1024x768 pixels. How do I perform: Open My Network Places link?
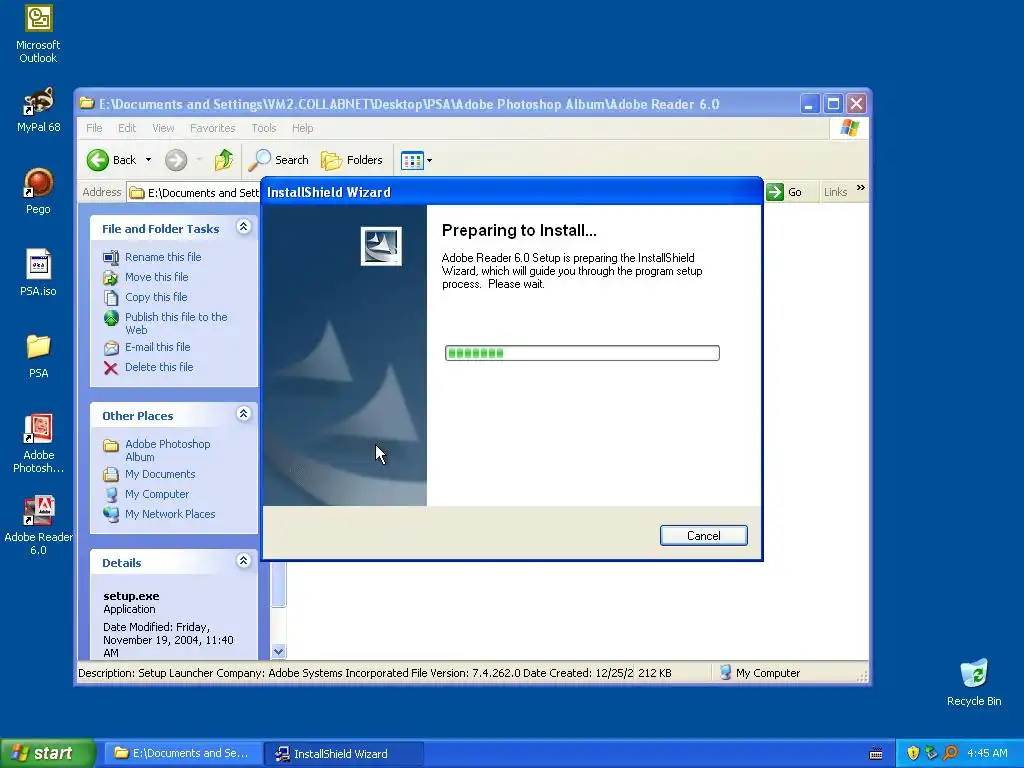coord(170,514)
